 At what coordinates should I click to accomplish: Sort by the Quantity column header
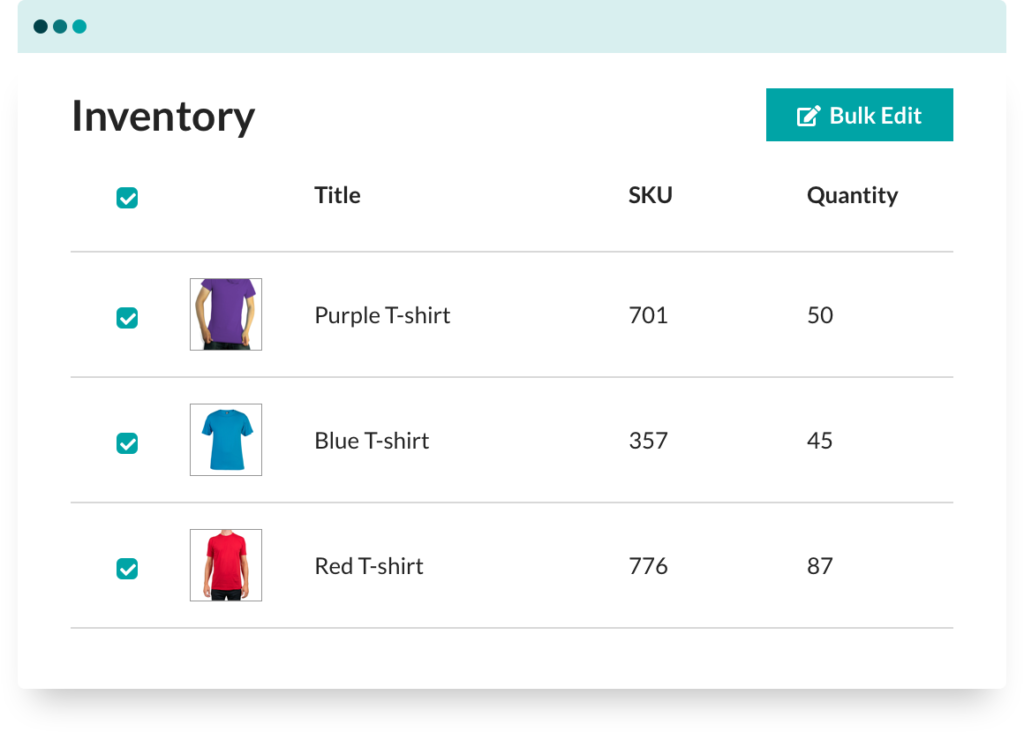click(x=852, y=195)
